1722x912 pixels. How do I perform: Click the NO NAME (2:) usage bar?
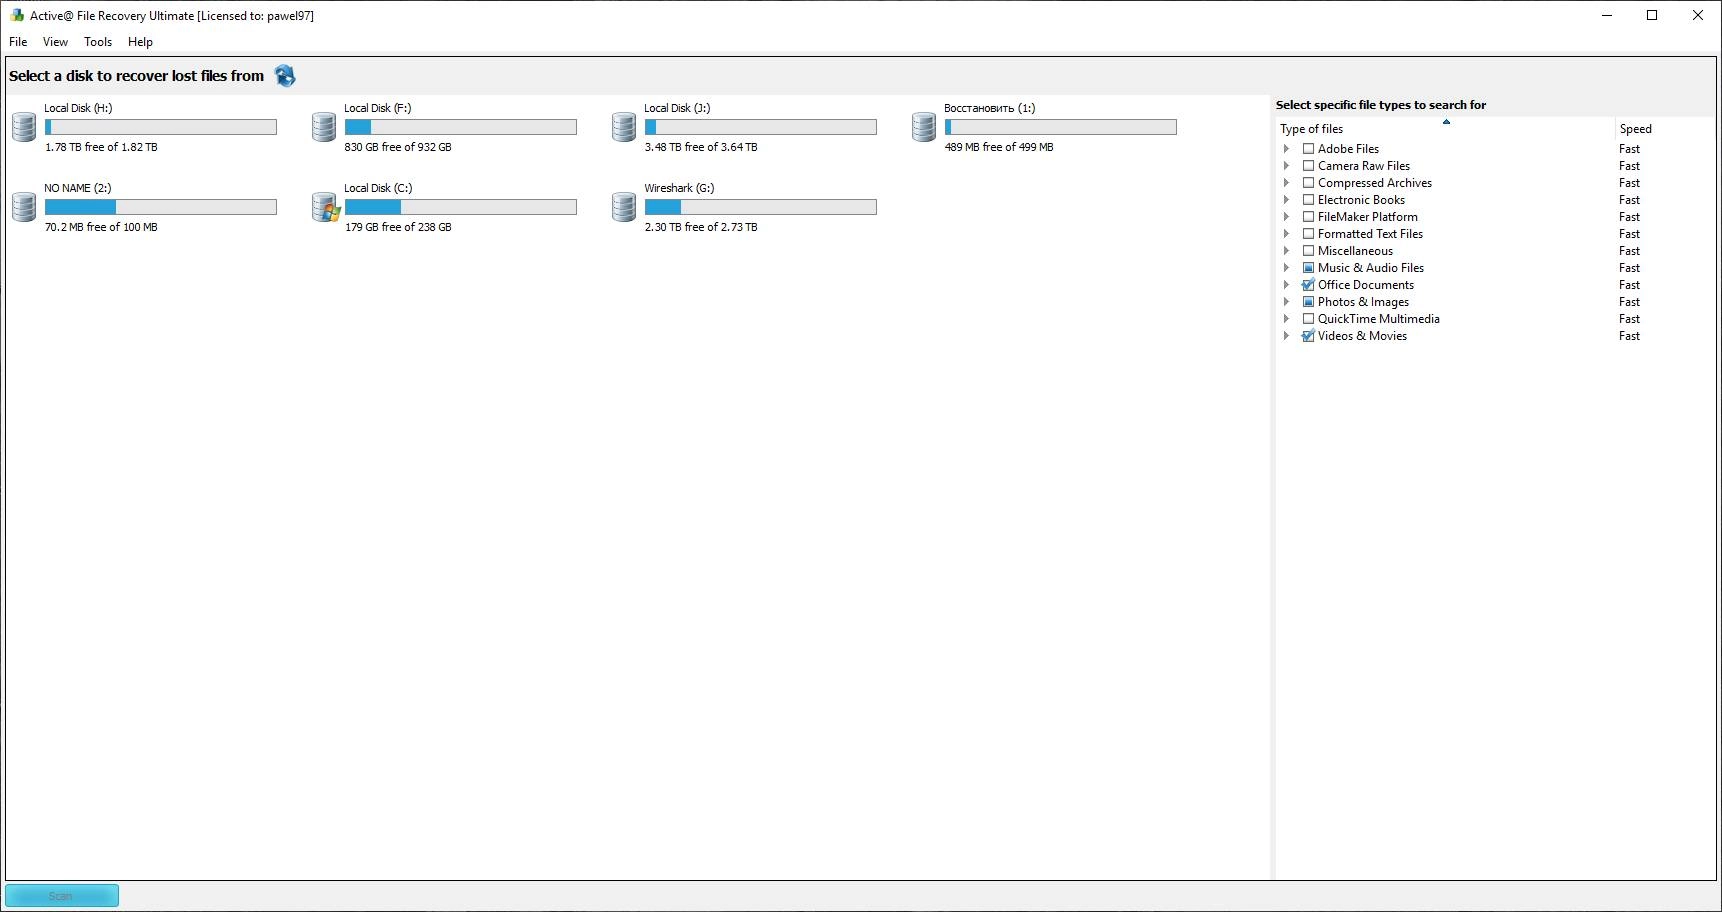click(x=161, y=207)
